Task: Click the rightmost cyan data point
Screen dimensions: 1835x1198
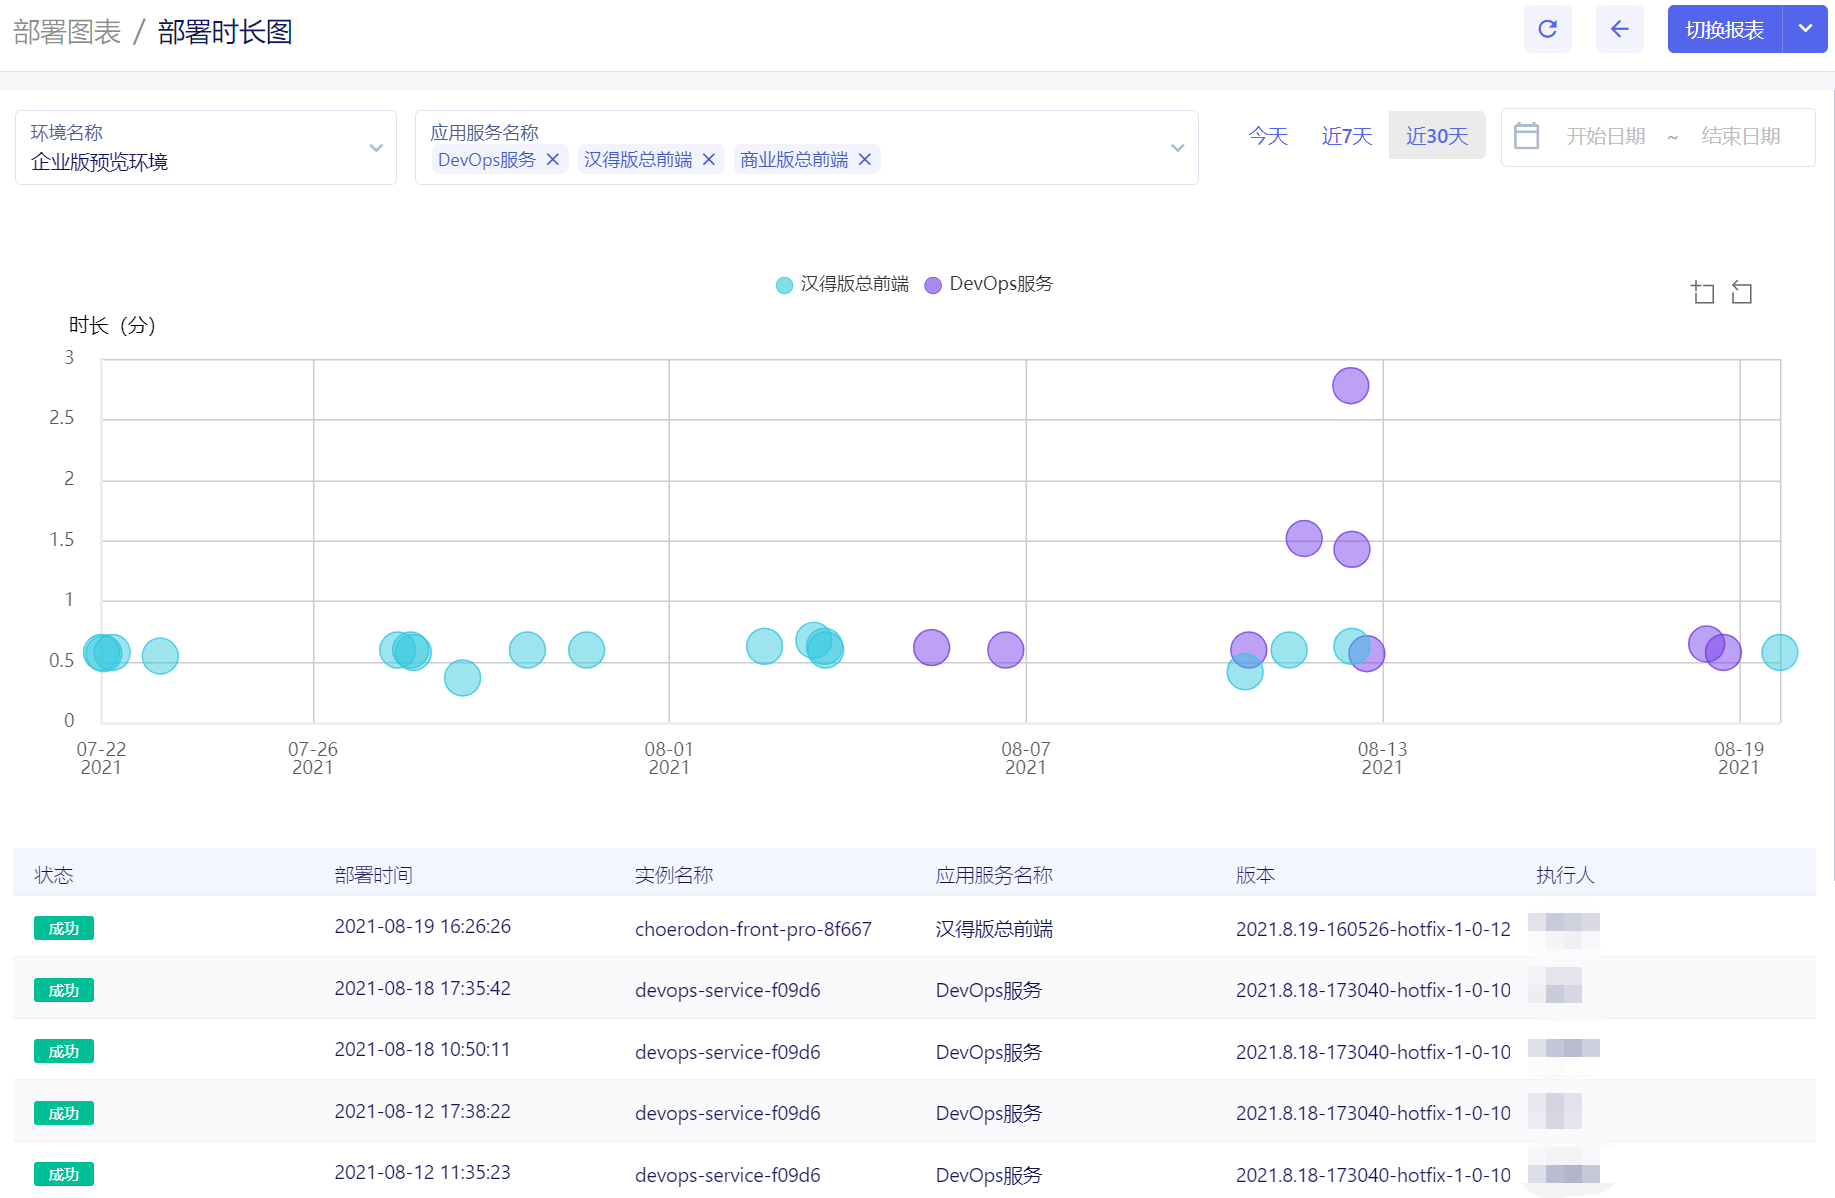Action: point(1779,652)
